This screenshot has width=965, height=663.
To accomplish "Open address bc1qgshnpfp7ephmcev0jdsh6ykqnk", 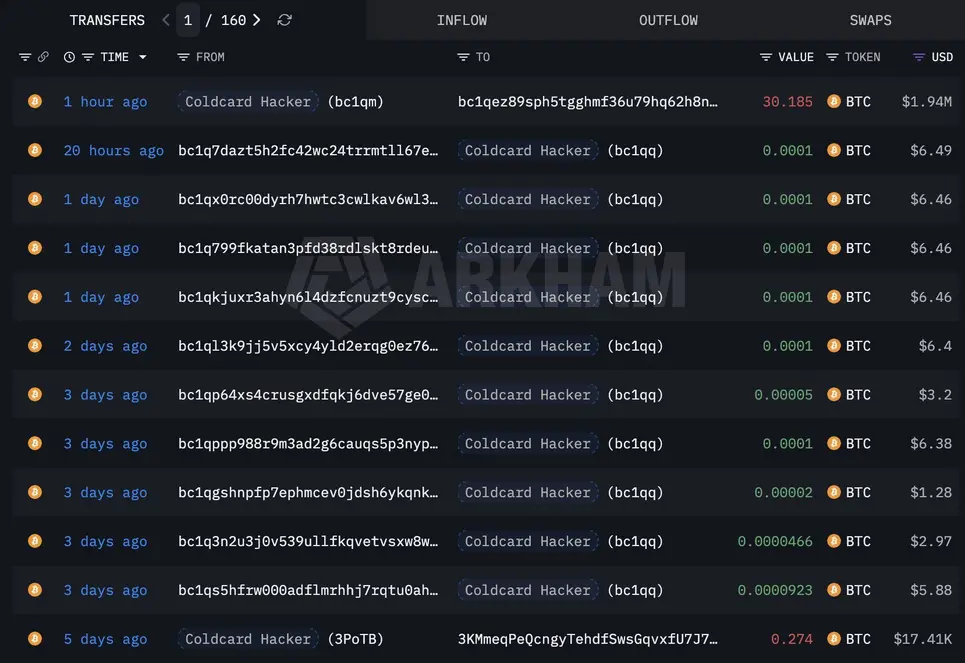I will (308, 492).
